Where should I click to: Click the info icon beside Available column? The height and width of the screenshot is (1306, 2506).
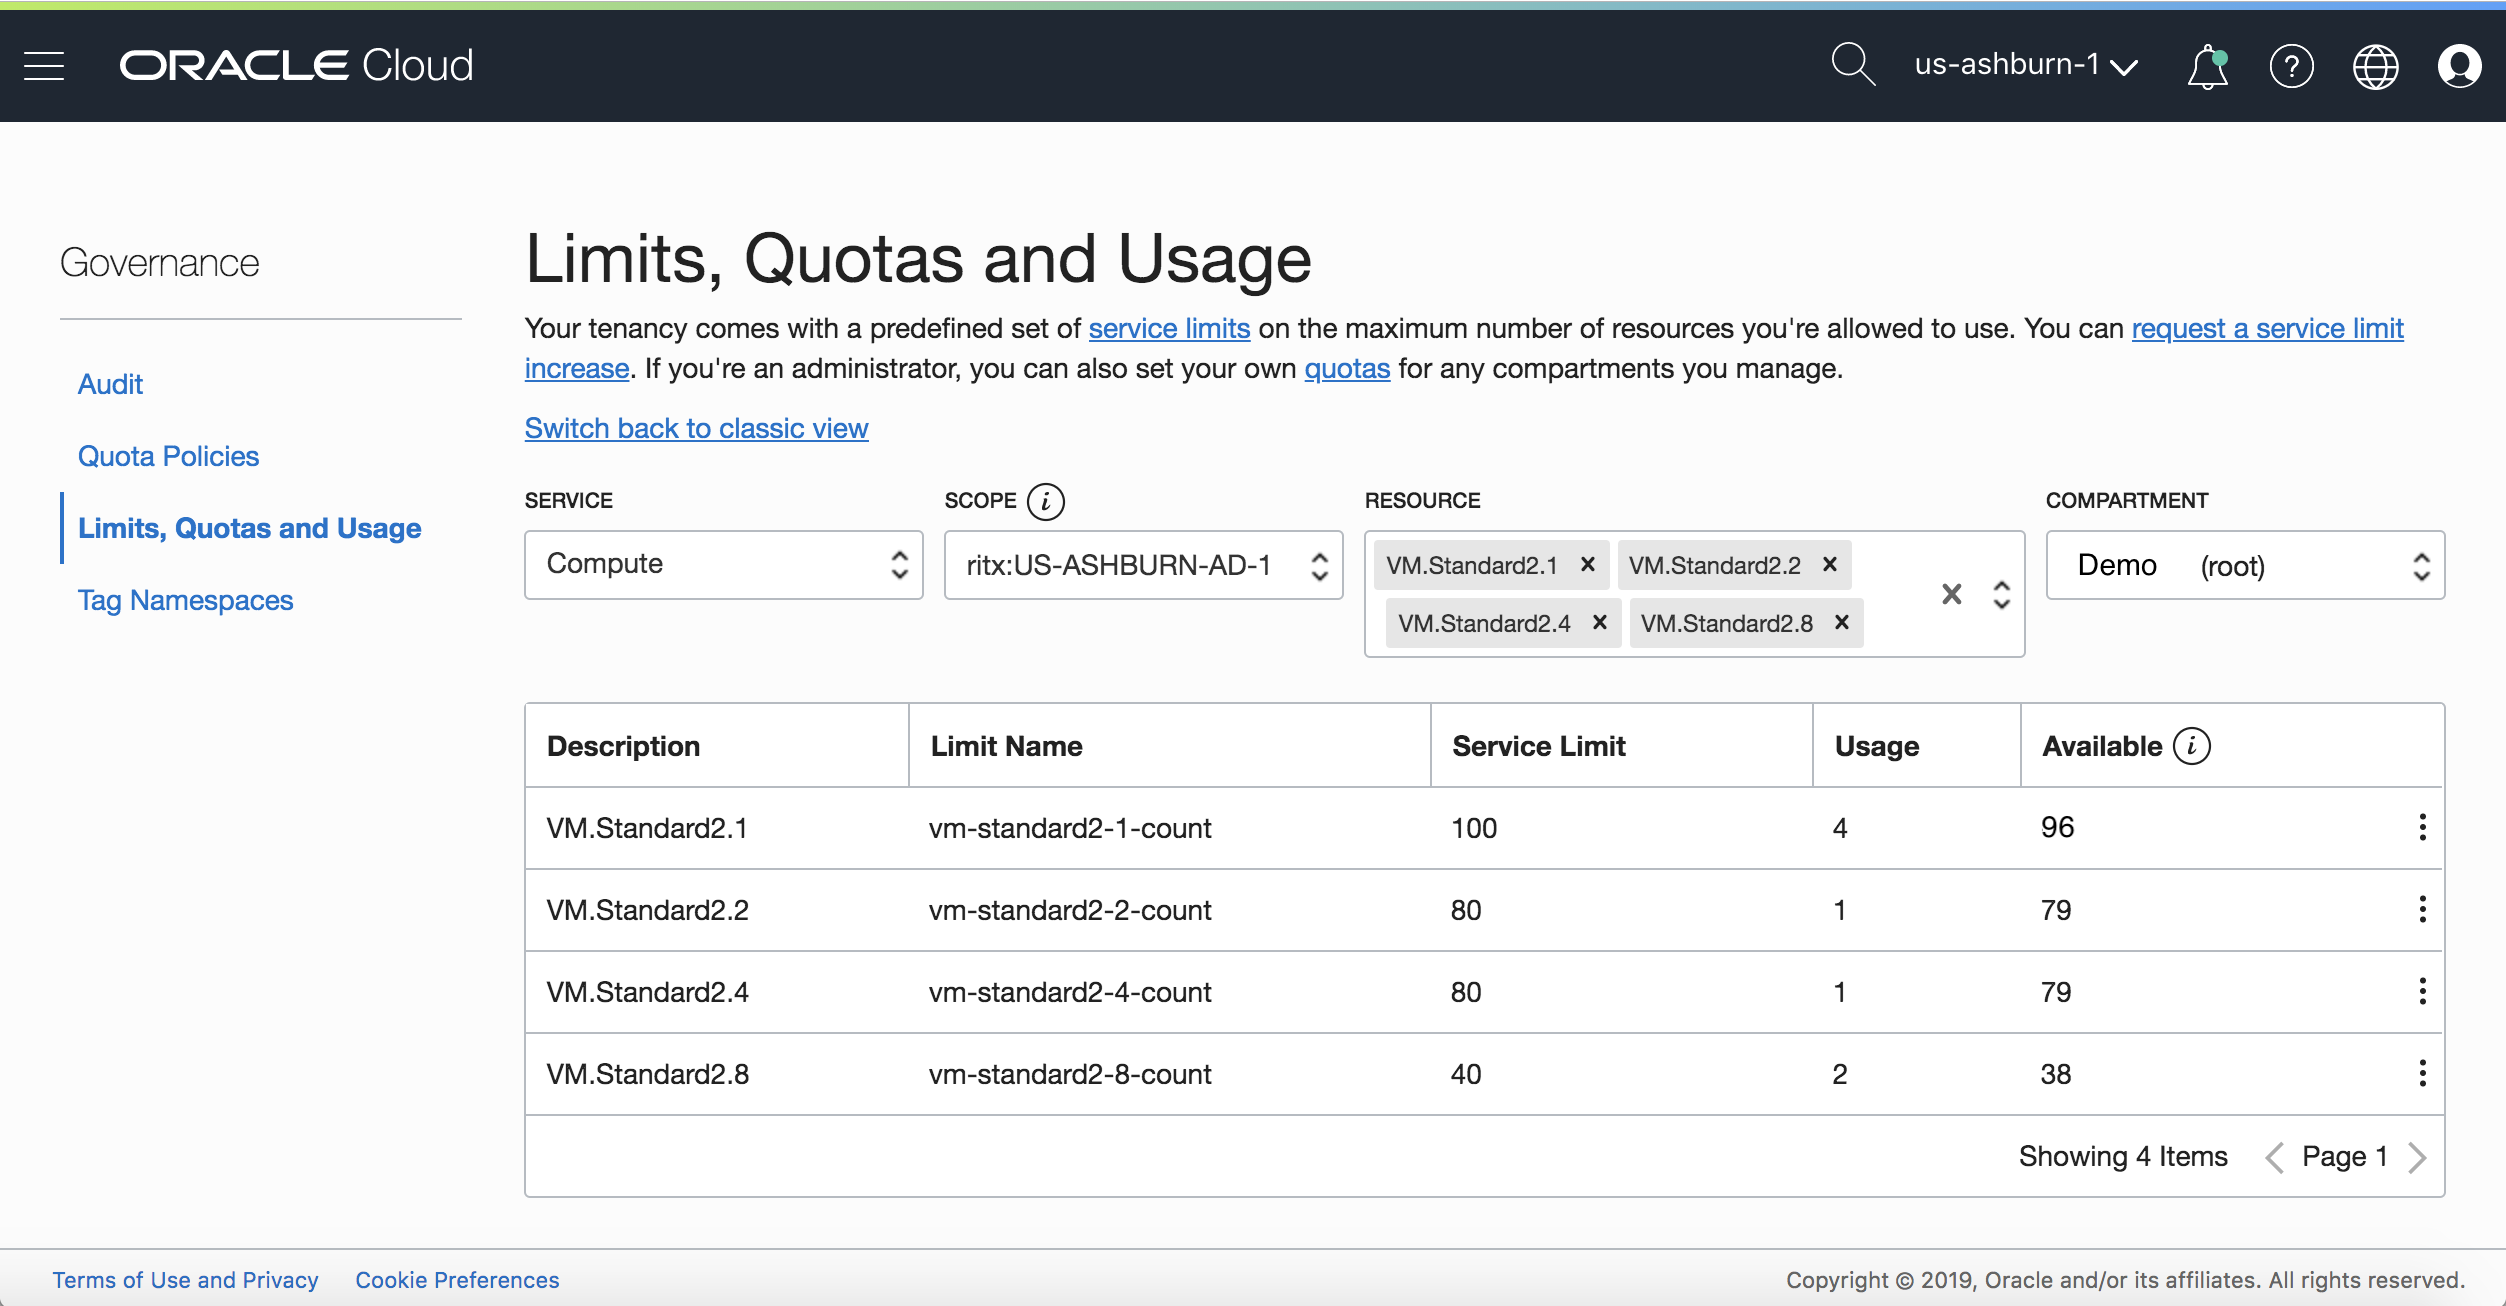[2190, 745]
